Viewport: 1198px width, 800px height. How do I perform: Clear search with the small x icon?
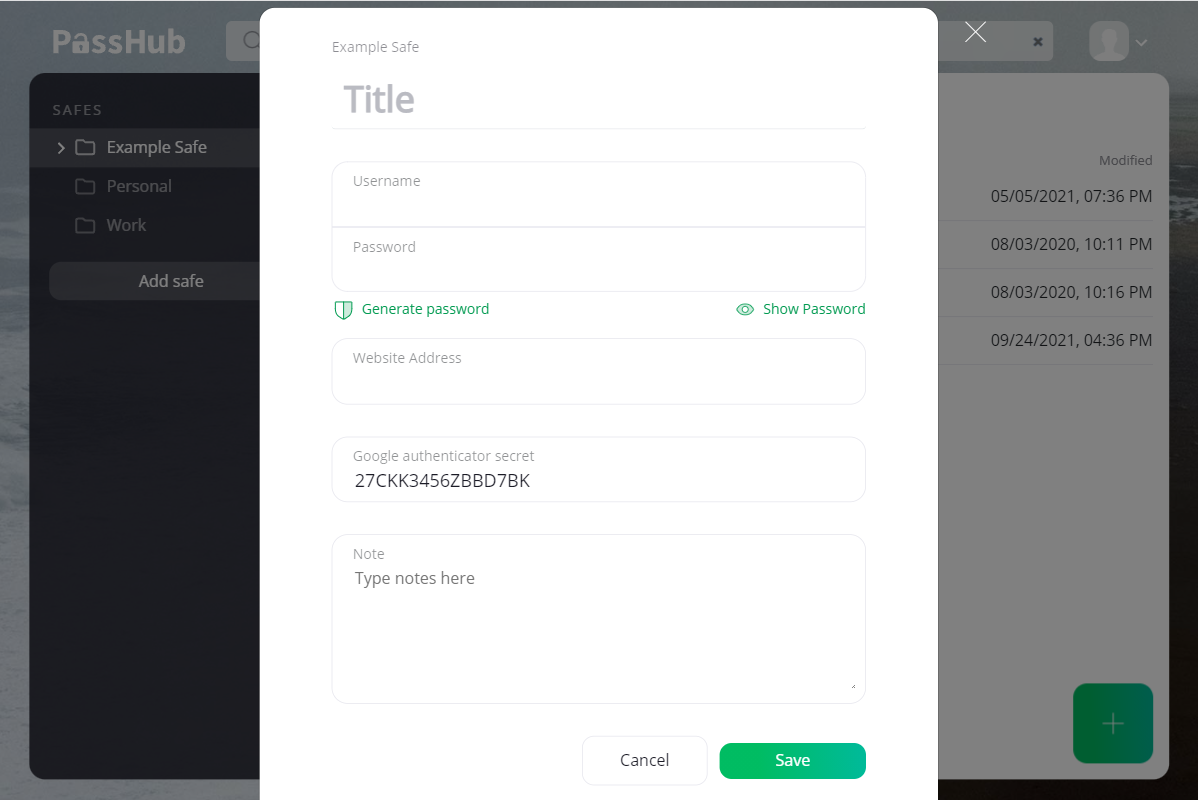click(x=1038, y=42)
